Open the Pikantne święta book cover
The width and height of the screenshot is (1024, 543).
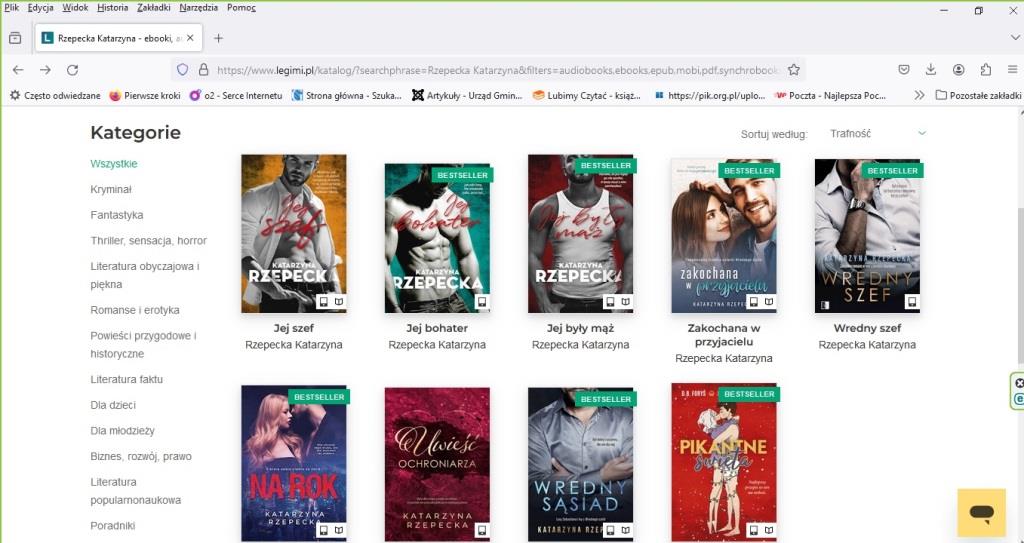click(724, 462)
